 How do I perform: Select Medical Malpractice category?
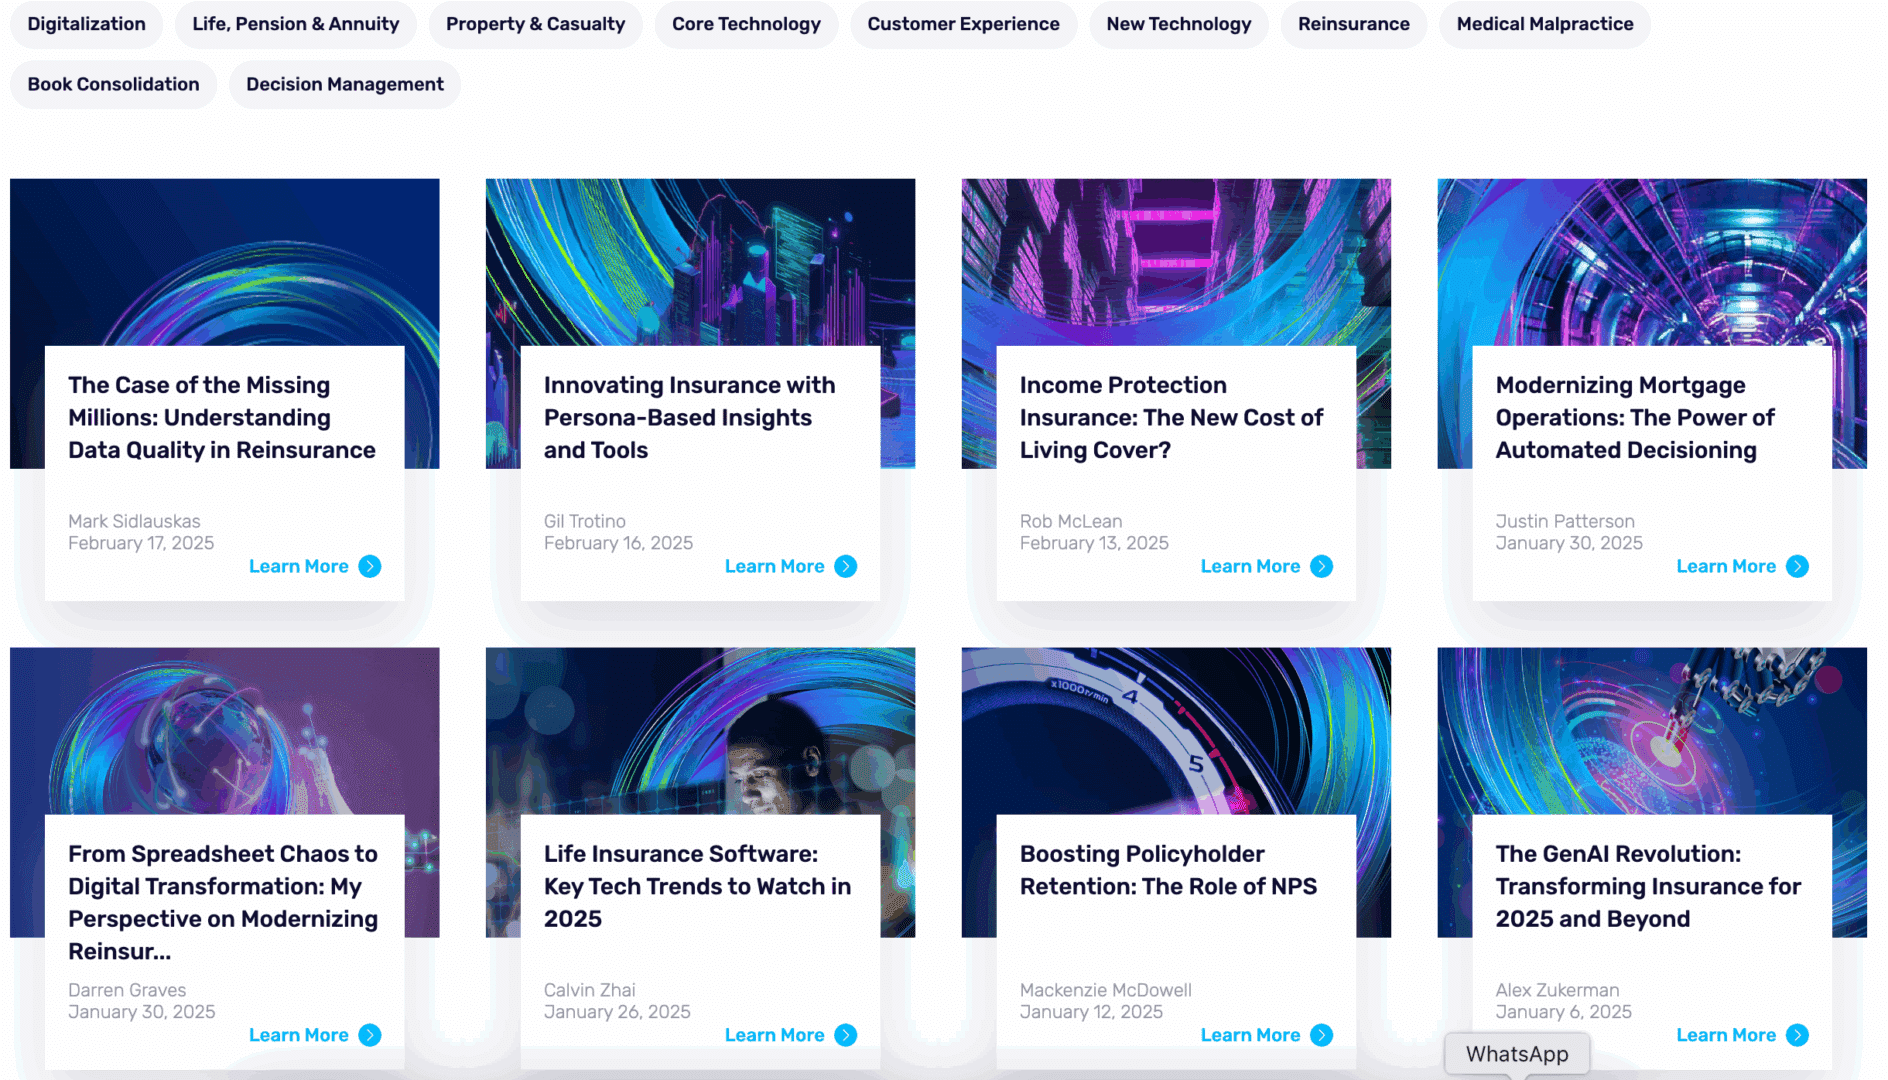(1544, 24)
